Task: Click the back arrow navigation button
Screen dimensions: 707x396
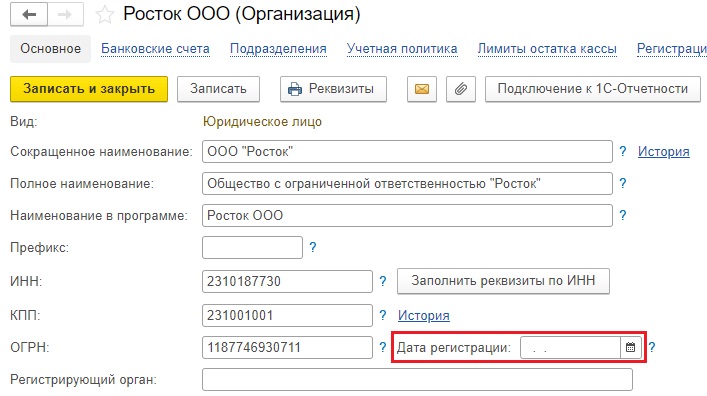Action: [x=29, y=14]
